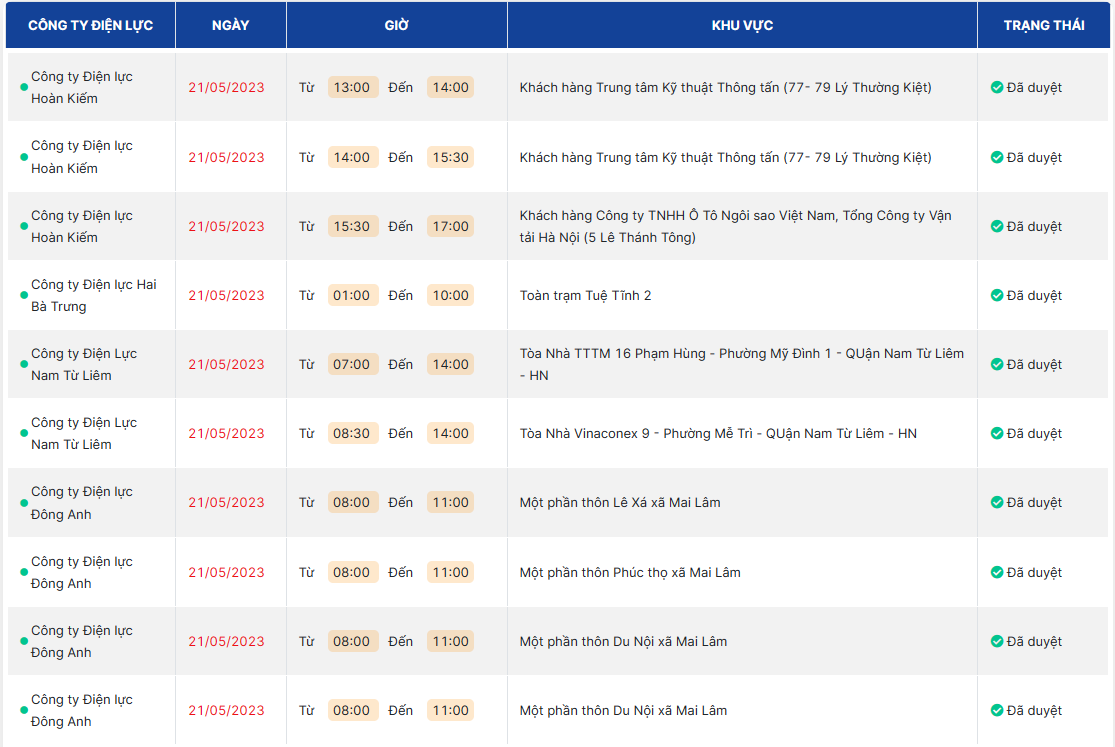Click green status dot beside Công ty Điện lực Hai Bà Trưng
1115x747 pixels.
pos(24,296)
